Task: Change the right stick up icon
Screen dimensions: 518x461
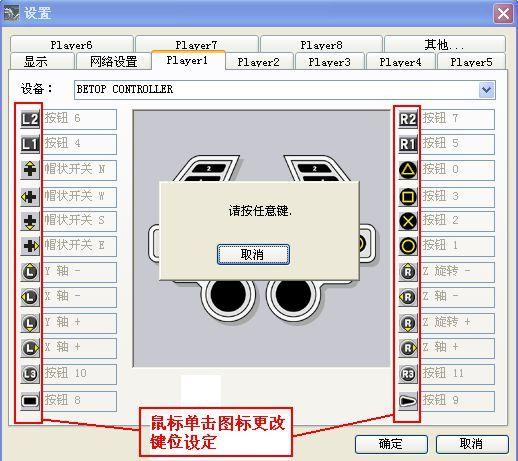Action: (408, 272)
